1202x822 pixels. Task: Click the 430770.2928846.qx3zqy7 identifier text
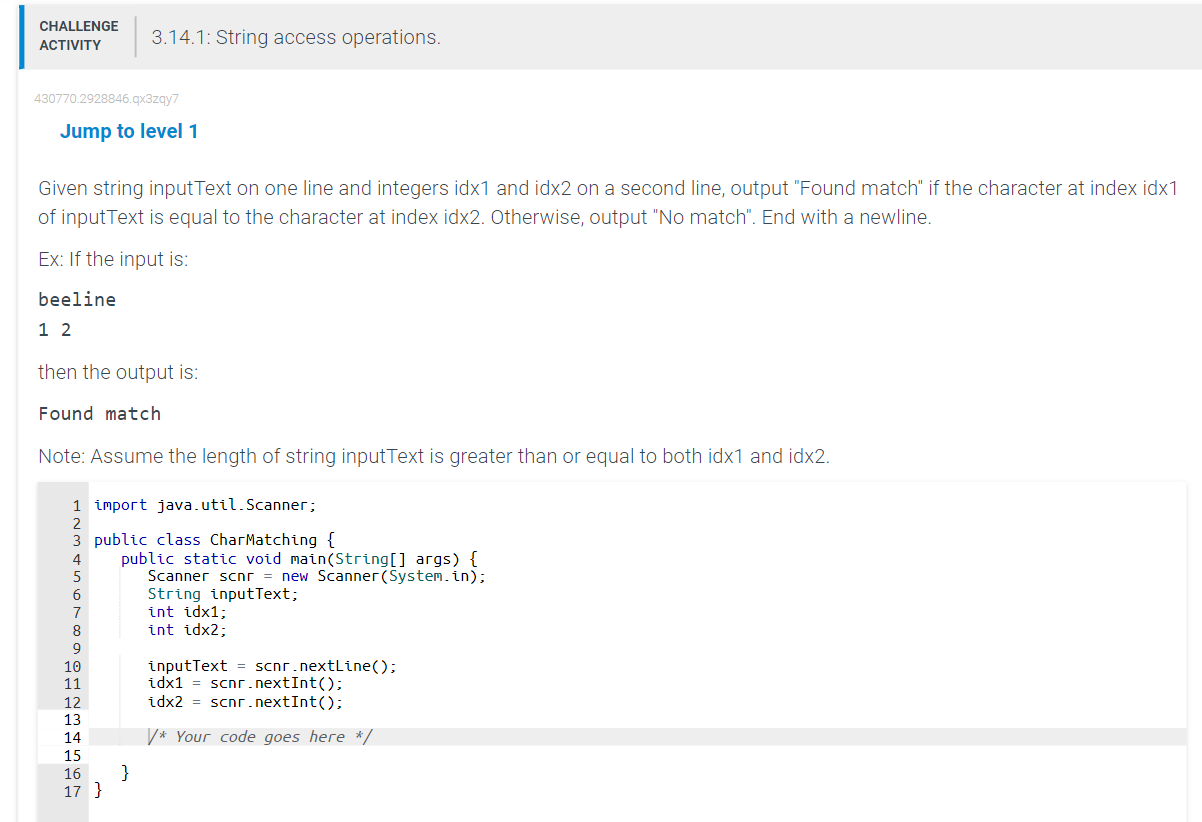pyautogui.click(x=106, y=98)
